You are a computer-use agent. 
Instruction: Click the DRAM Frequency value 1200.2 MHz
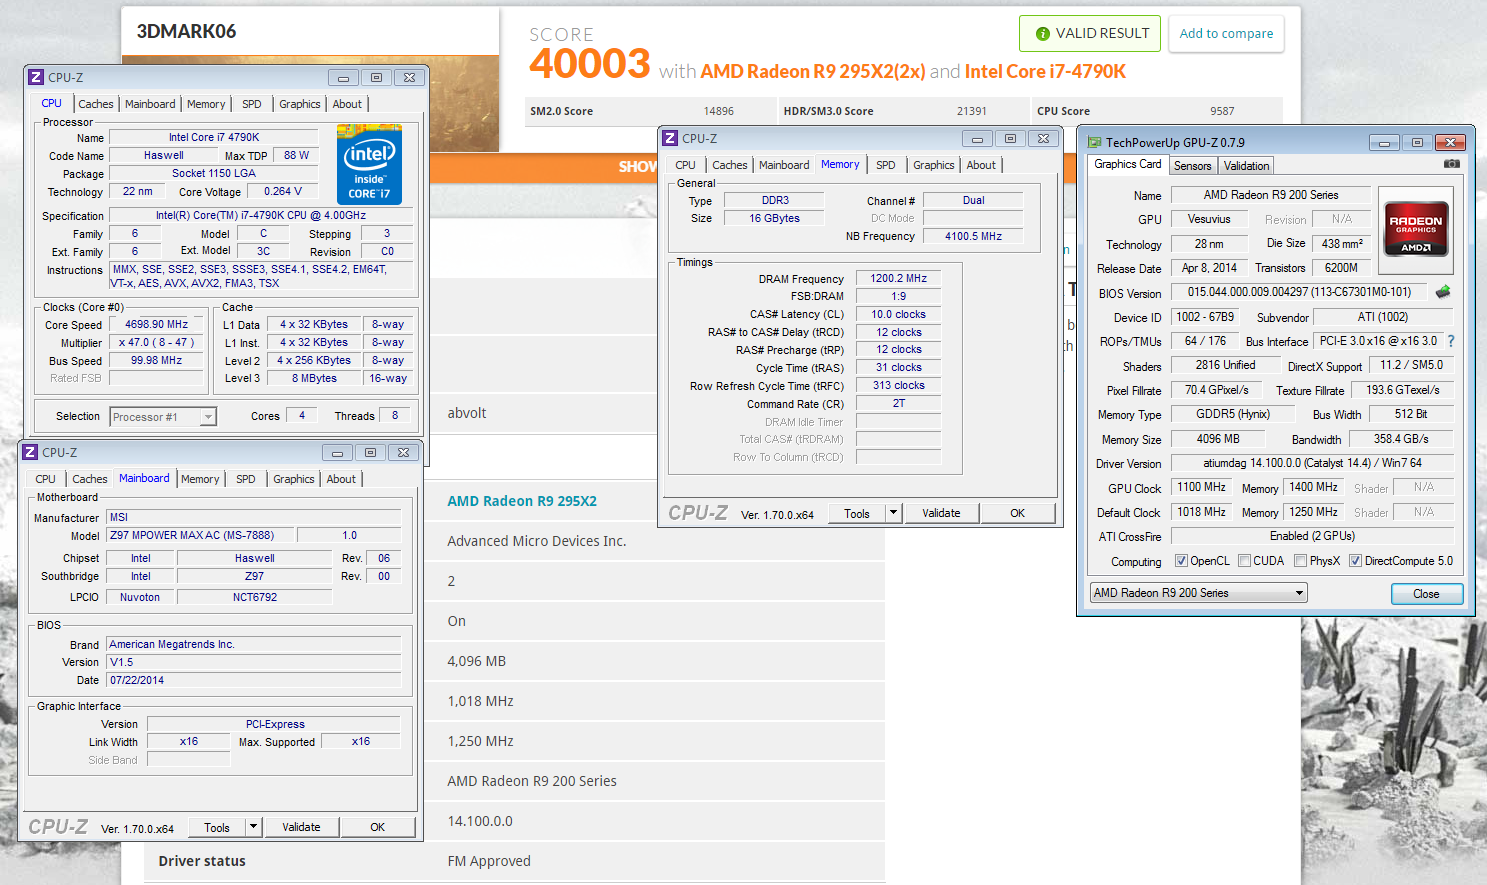[x=898, y=278]
